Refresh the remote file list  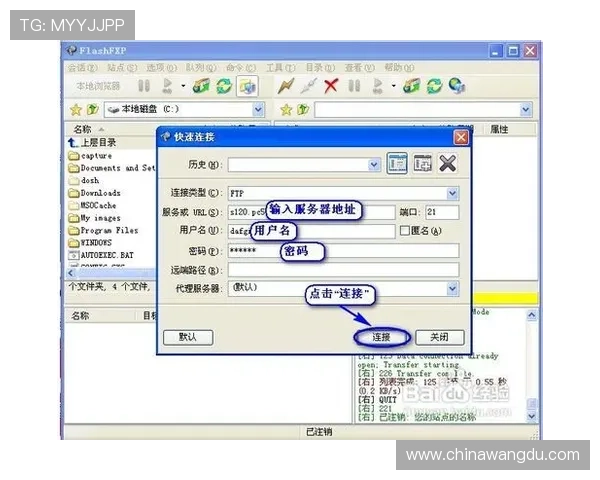point(434,86)
